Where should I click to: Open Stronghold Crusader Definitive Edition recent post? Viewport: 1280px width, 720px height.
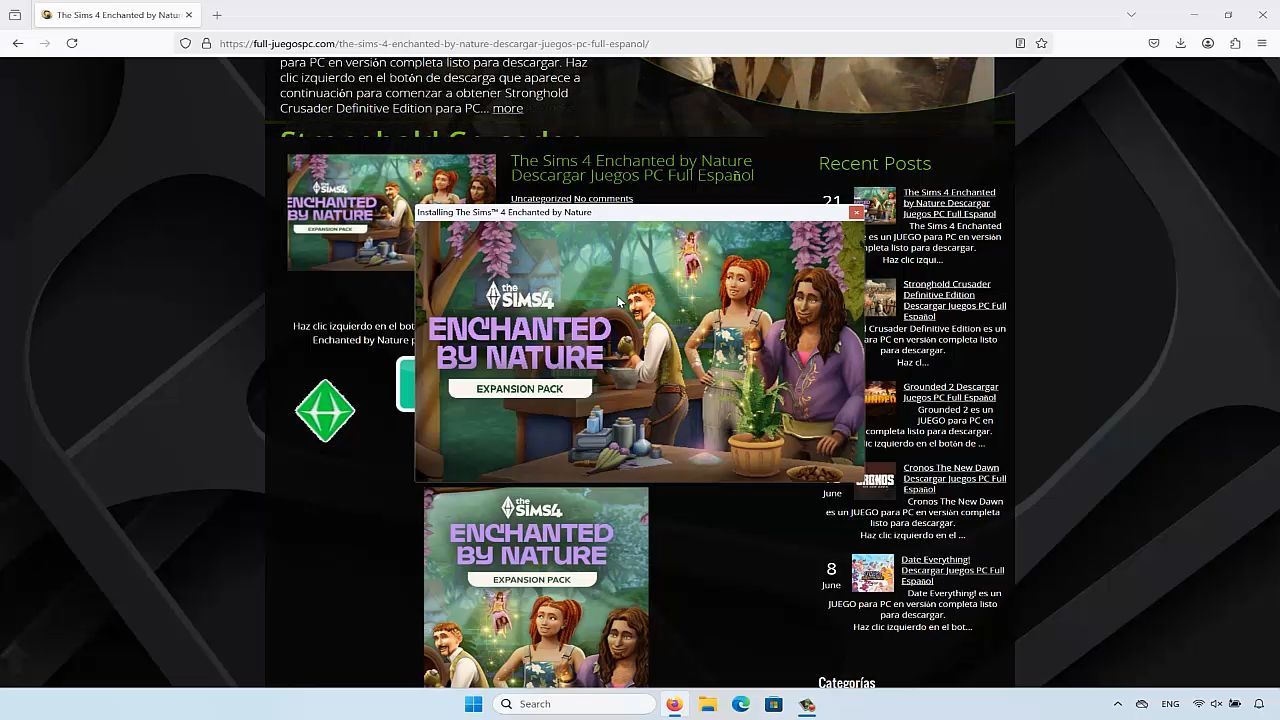point(954,300)
